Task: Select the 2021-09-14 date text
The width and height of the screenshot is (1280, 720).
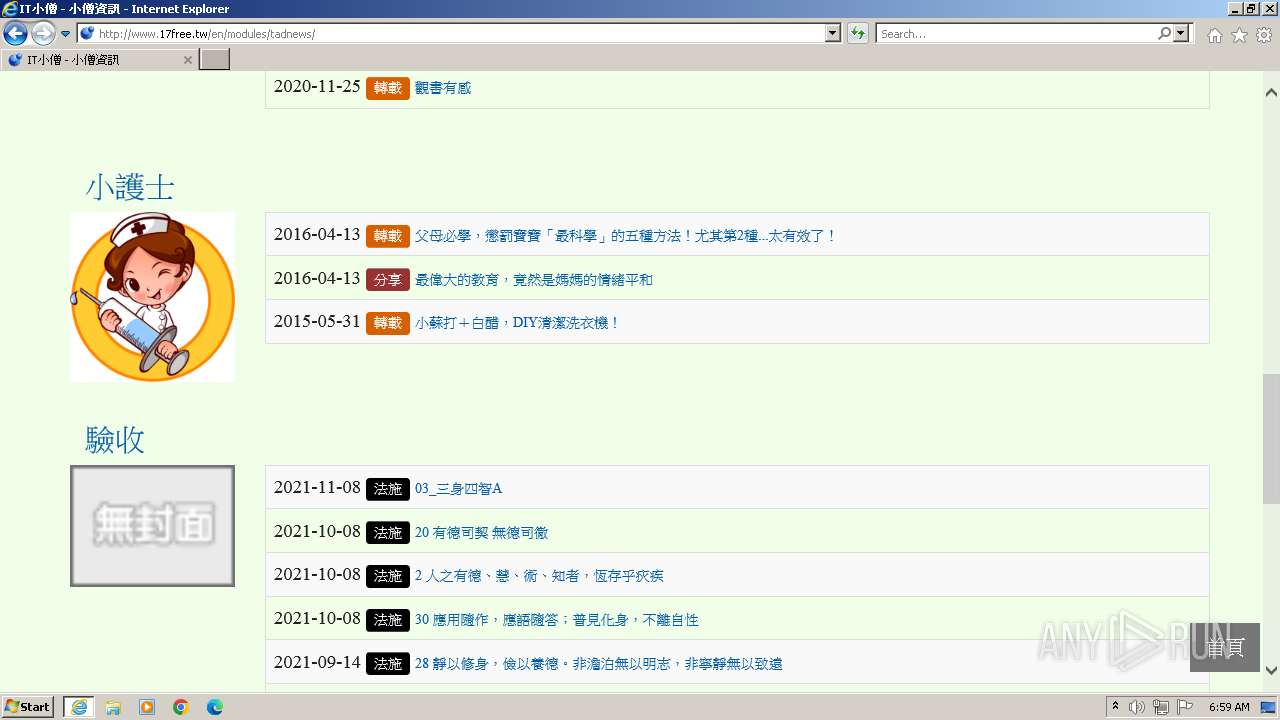Action: click(317, 663)
